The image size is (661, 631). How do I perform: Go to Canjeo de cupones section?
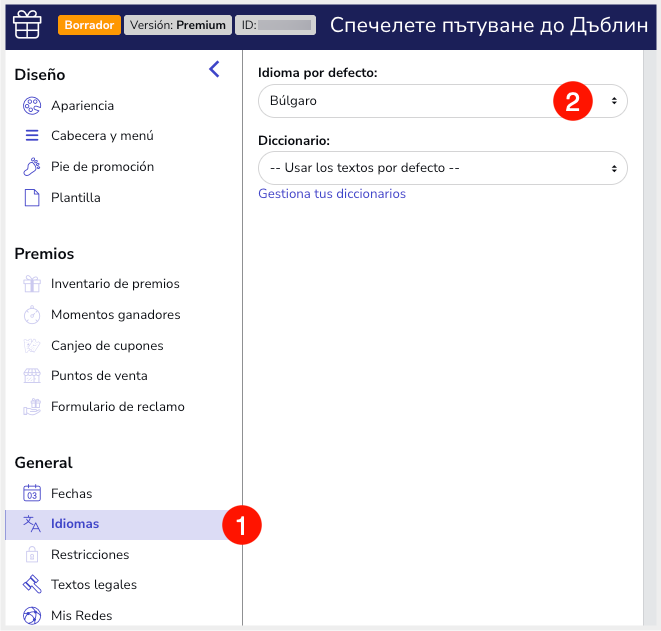coord(107,346)
